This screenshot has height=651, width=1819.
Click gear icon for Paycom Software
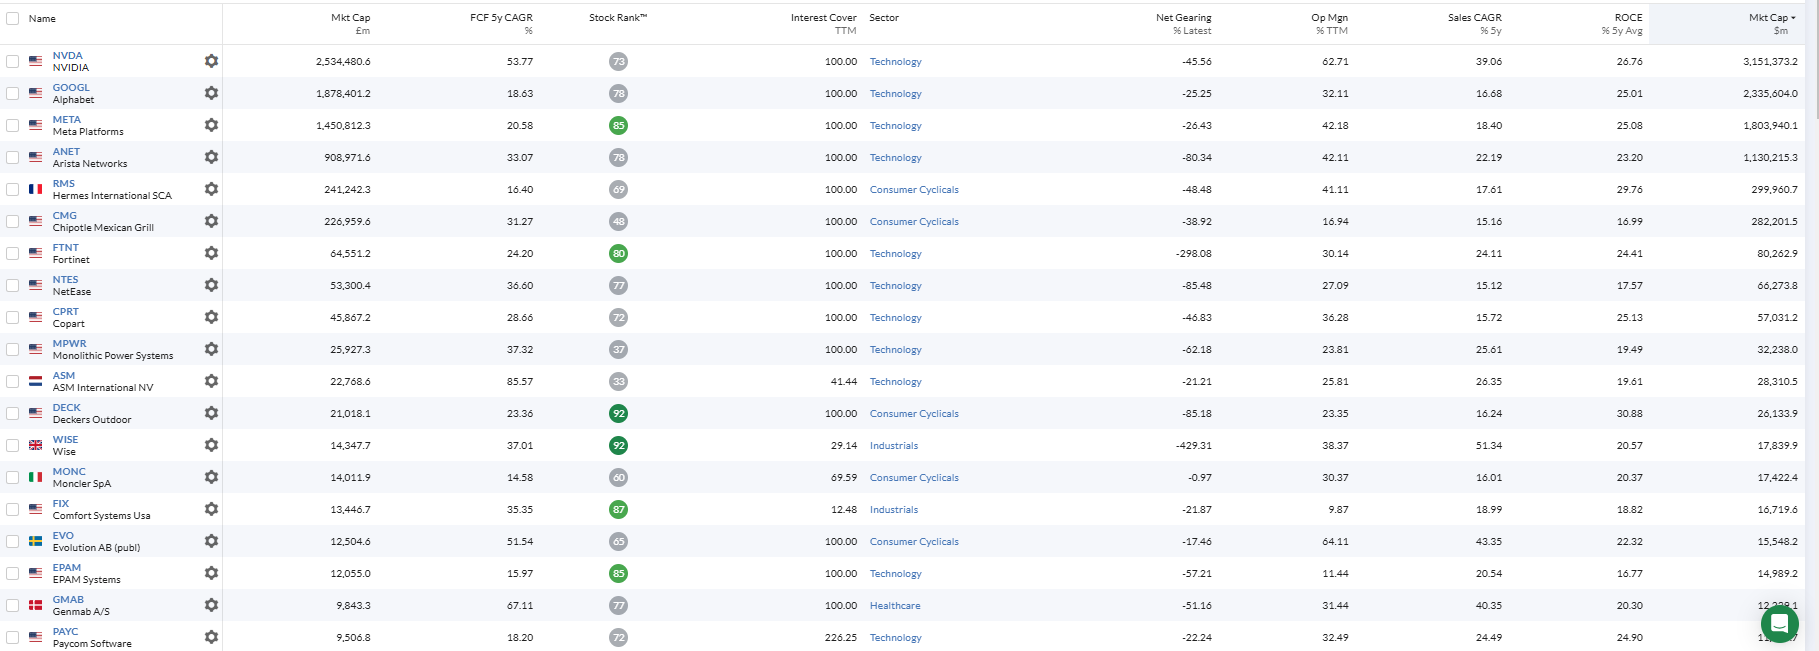(211, 637)
